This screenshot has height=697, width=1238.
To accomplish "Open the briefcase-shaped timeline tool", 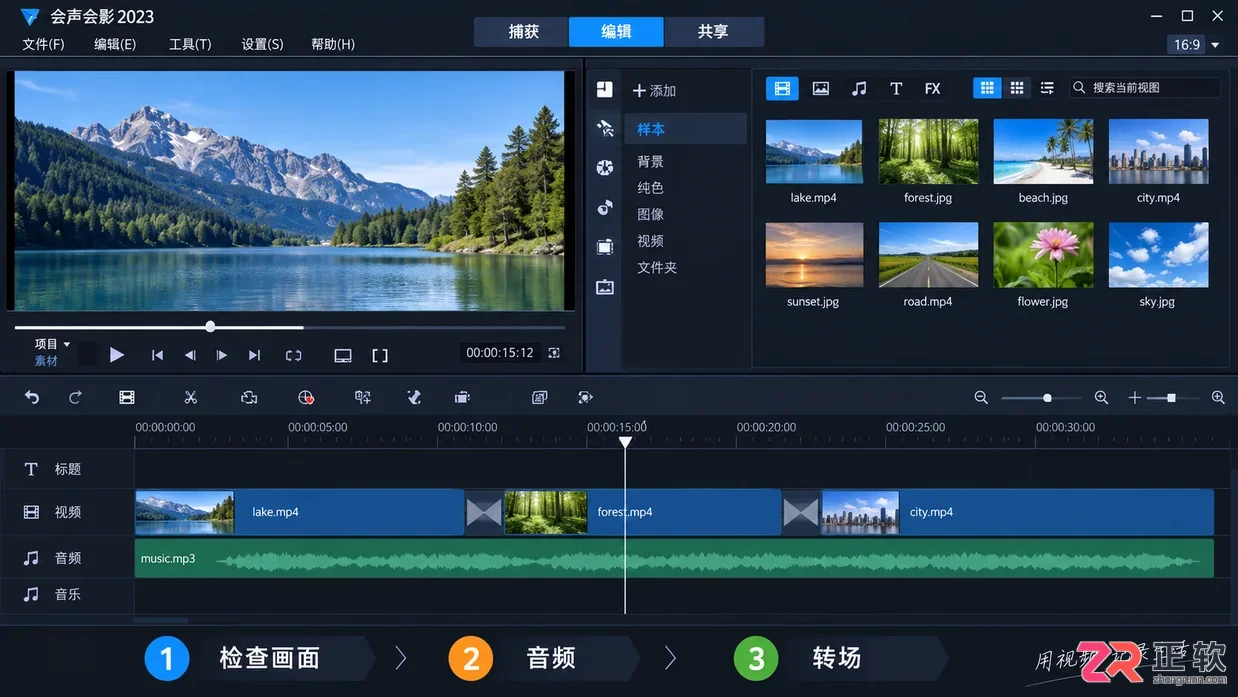I will pyautogui.click(x=462, y=397).
